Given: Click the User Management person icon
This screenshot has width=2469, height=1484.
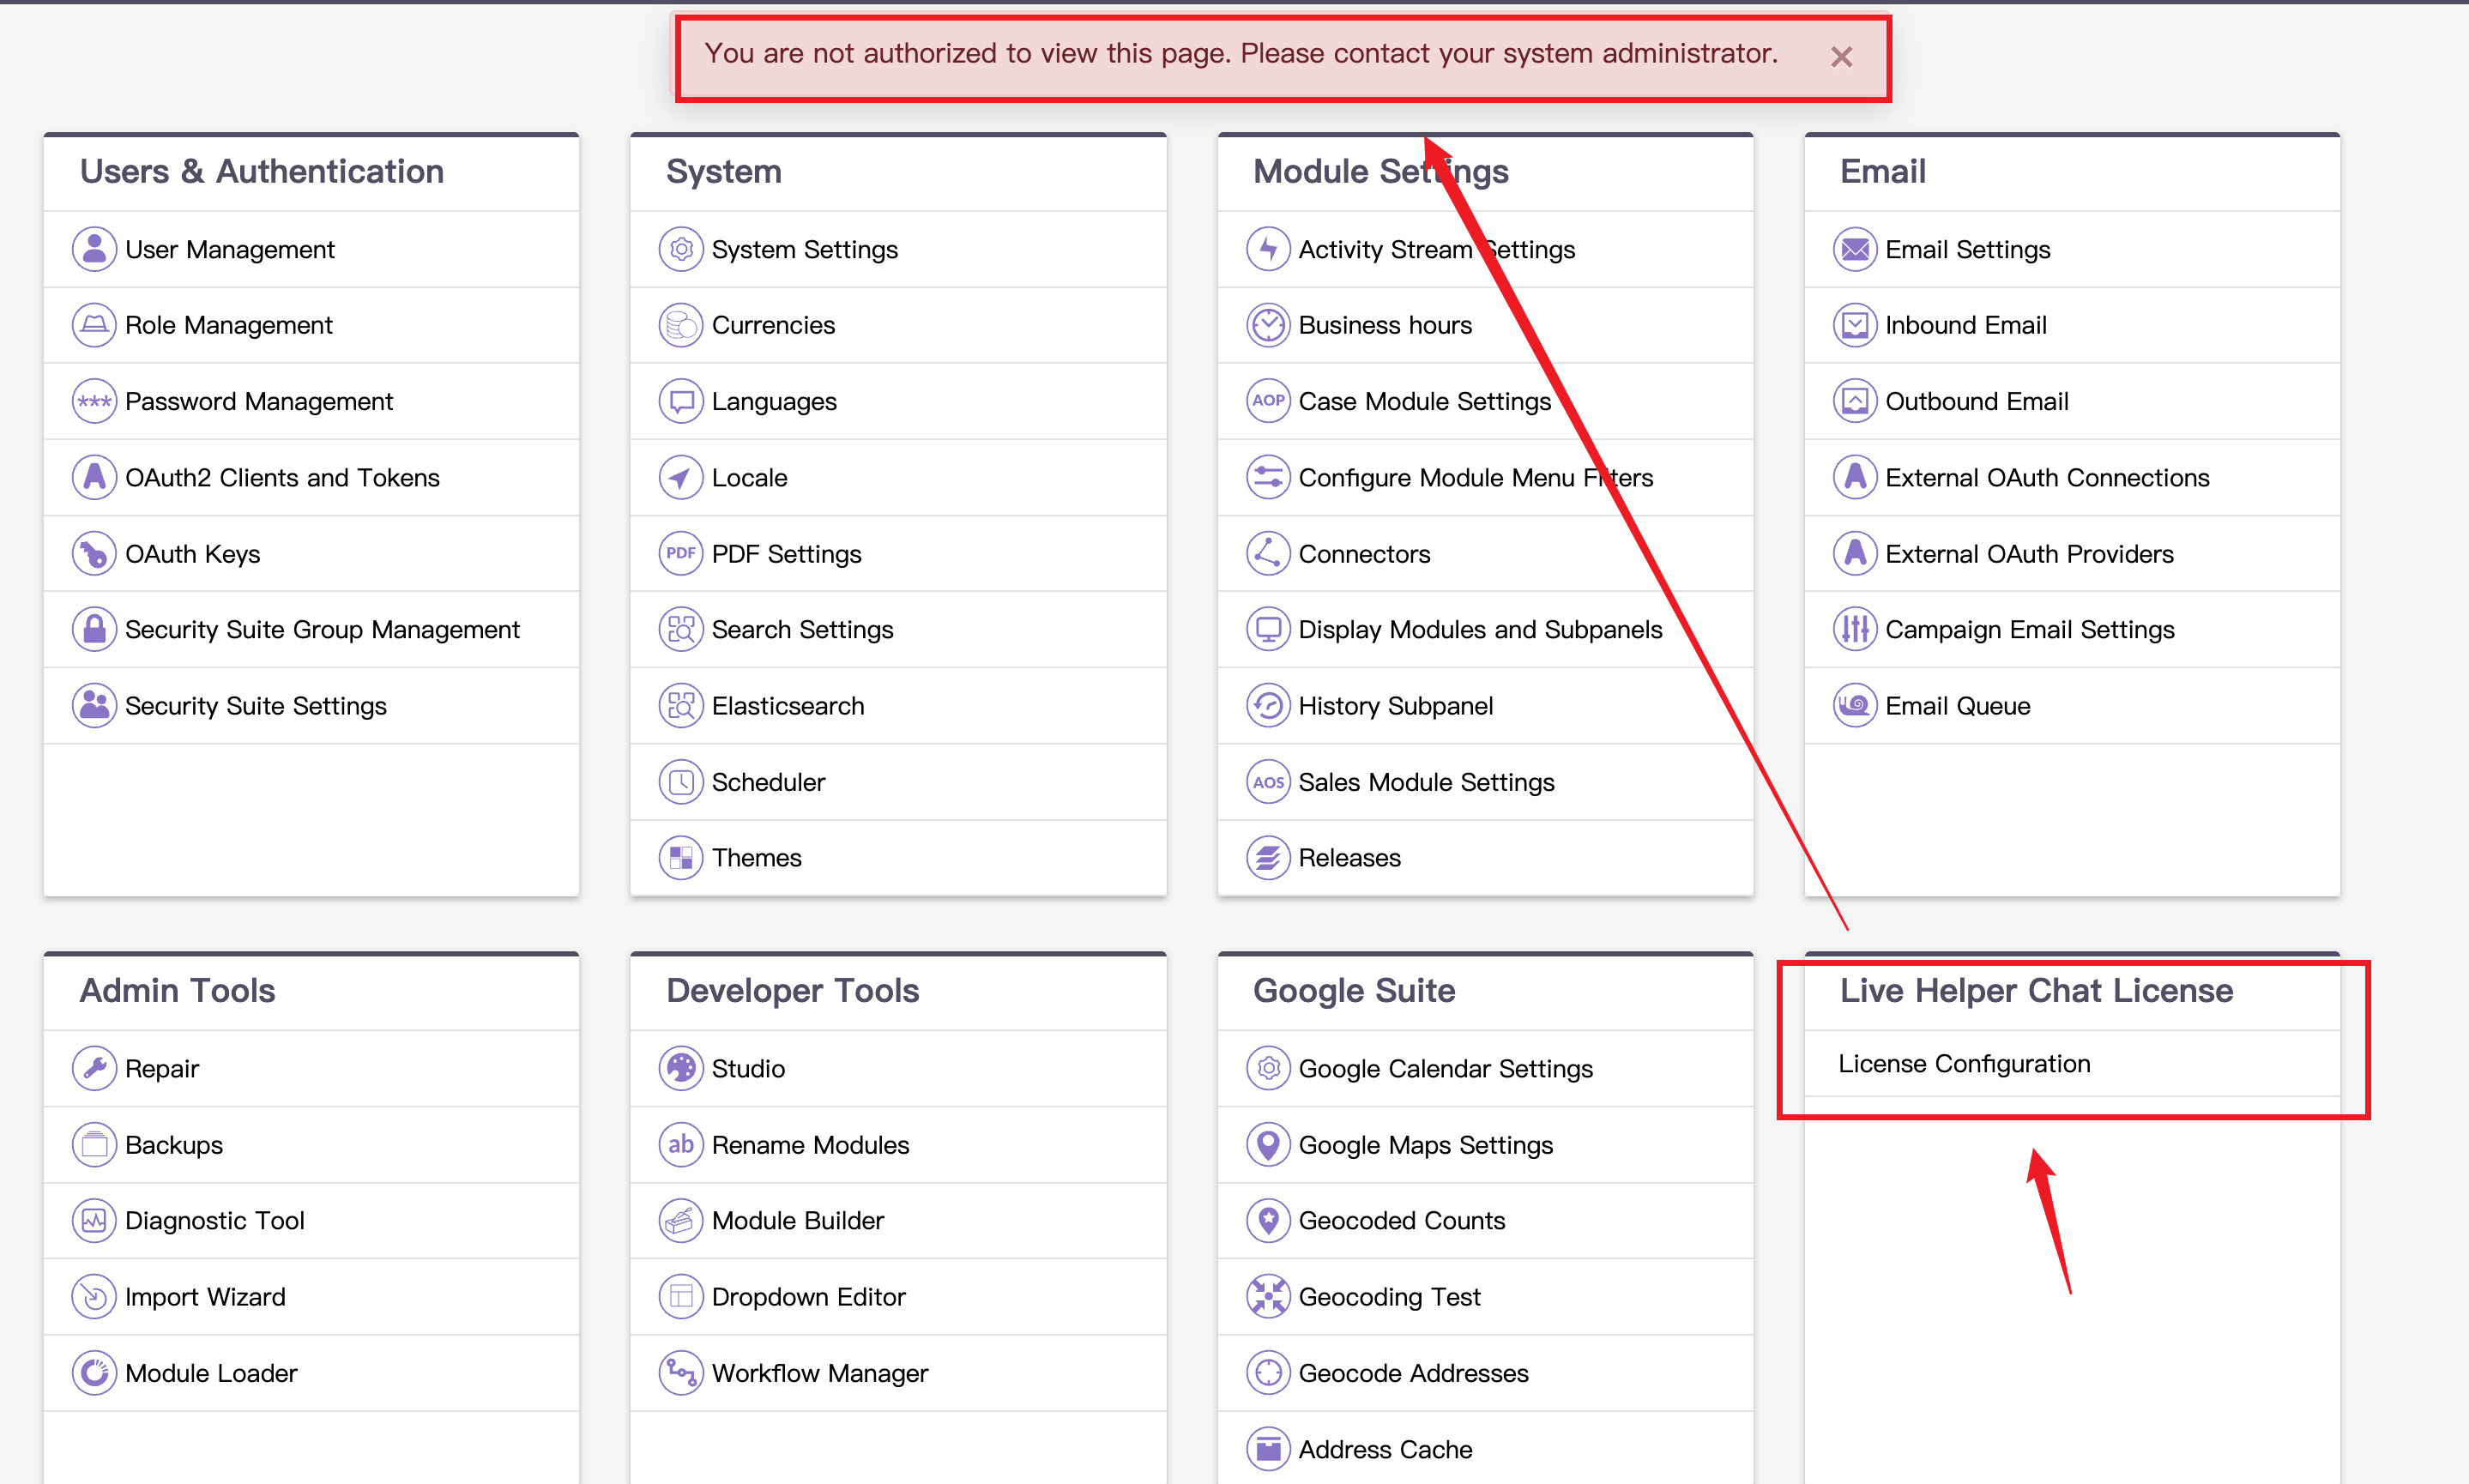Looking at the screenshot, I should coord(94,249).
